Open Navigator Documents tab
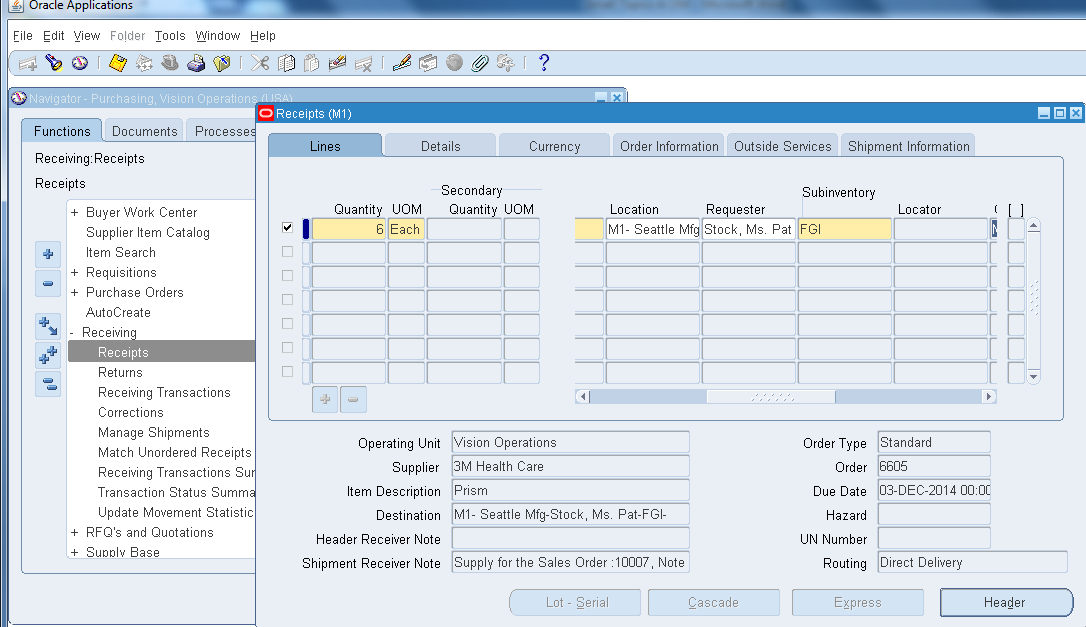The height and width of the screenshot is (627, 1086). [x=145, y=131]
